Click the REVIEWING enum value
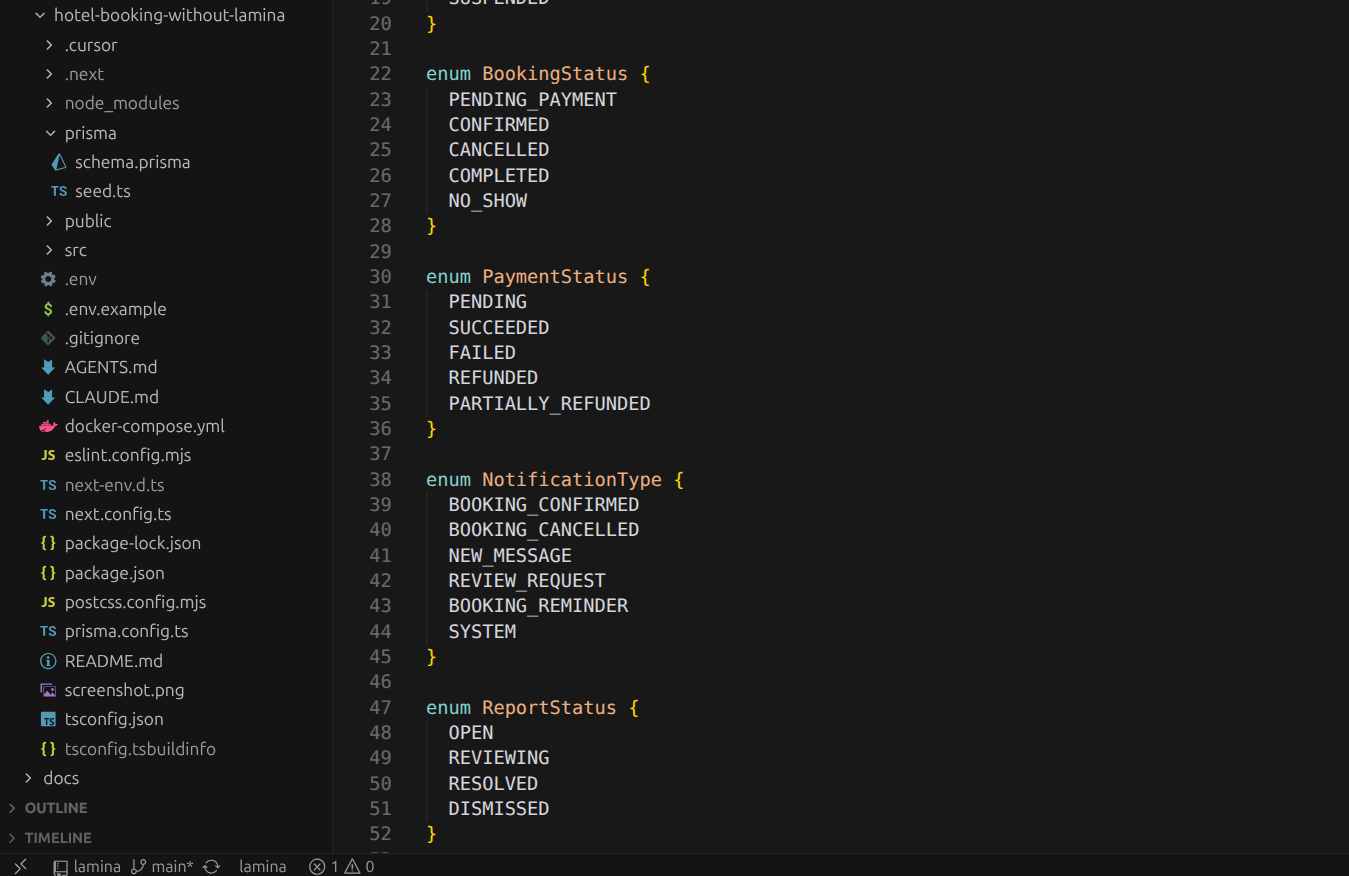Screen dimensions: 1349x876 (498, 757)
